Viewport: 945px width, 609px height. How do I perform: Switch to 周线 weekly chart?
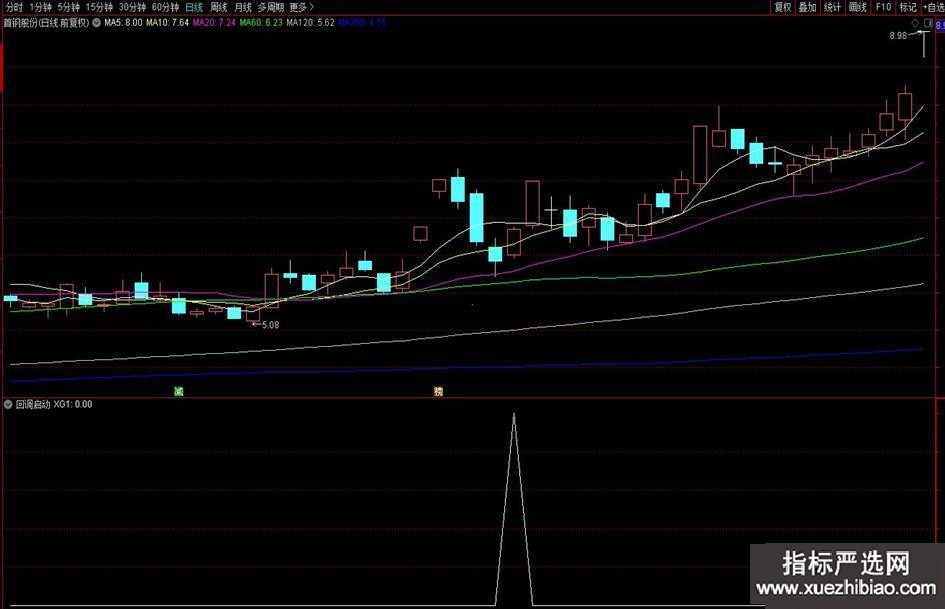219,7
